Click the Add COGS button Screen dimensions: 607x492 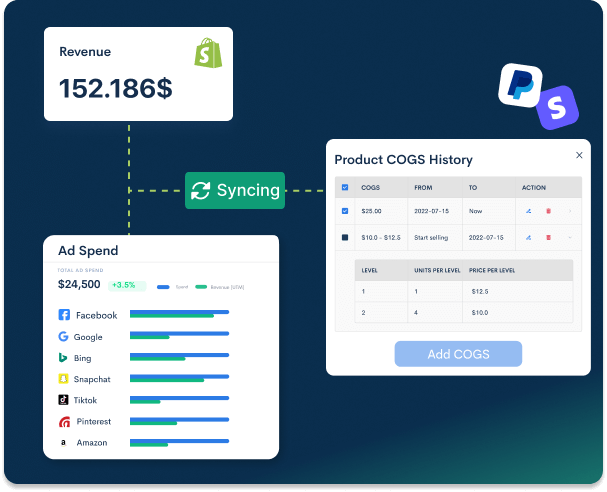(458, 354)
